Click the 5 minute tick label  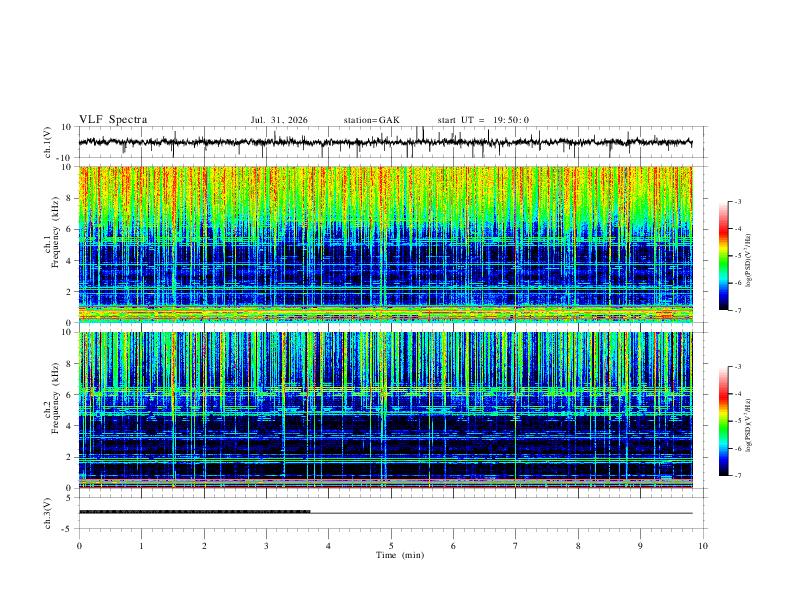391,546
